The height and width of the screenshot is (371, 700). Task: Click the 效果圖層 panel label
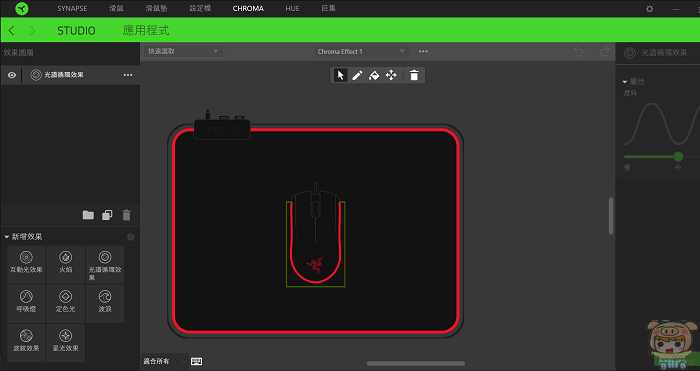[x=18, y=53]
